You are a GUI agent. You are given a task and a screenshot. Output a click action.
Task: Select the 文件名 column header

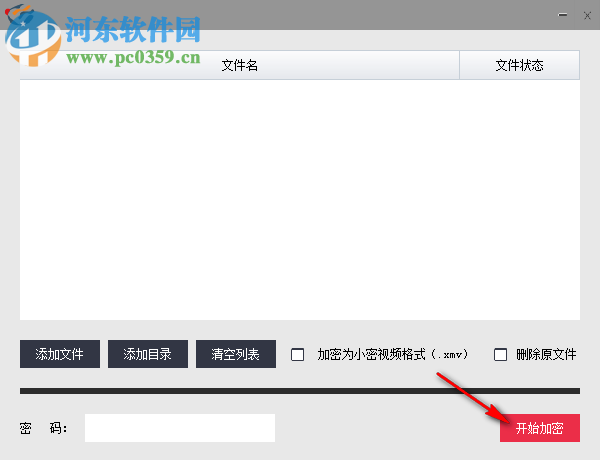tap(240, 65)
